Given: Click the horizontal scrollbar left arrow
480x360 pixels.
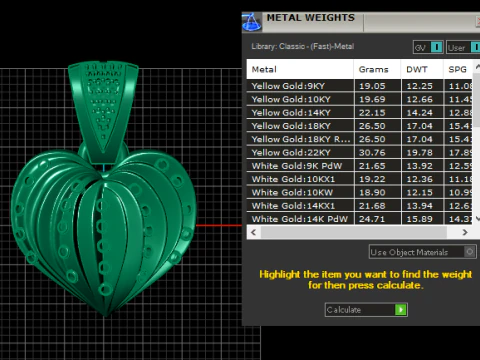Looking at the screenshot, I should click(254, 232).
